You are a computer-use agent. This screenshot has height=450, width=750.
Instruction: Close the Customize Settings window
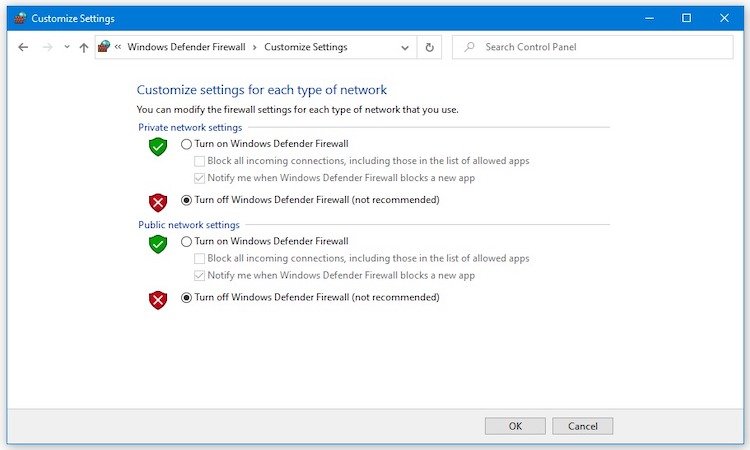724,18
